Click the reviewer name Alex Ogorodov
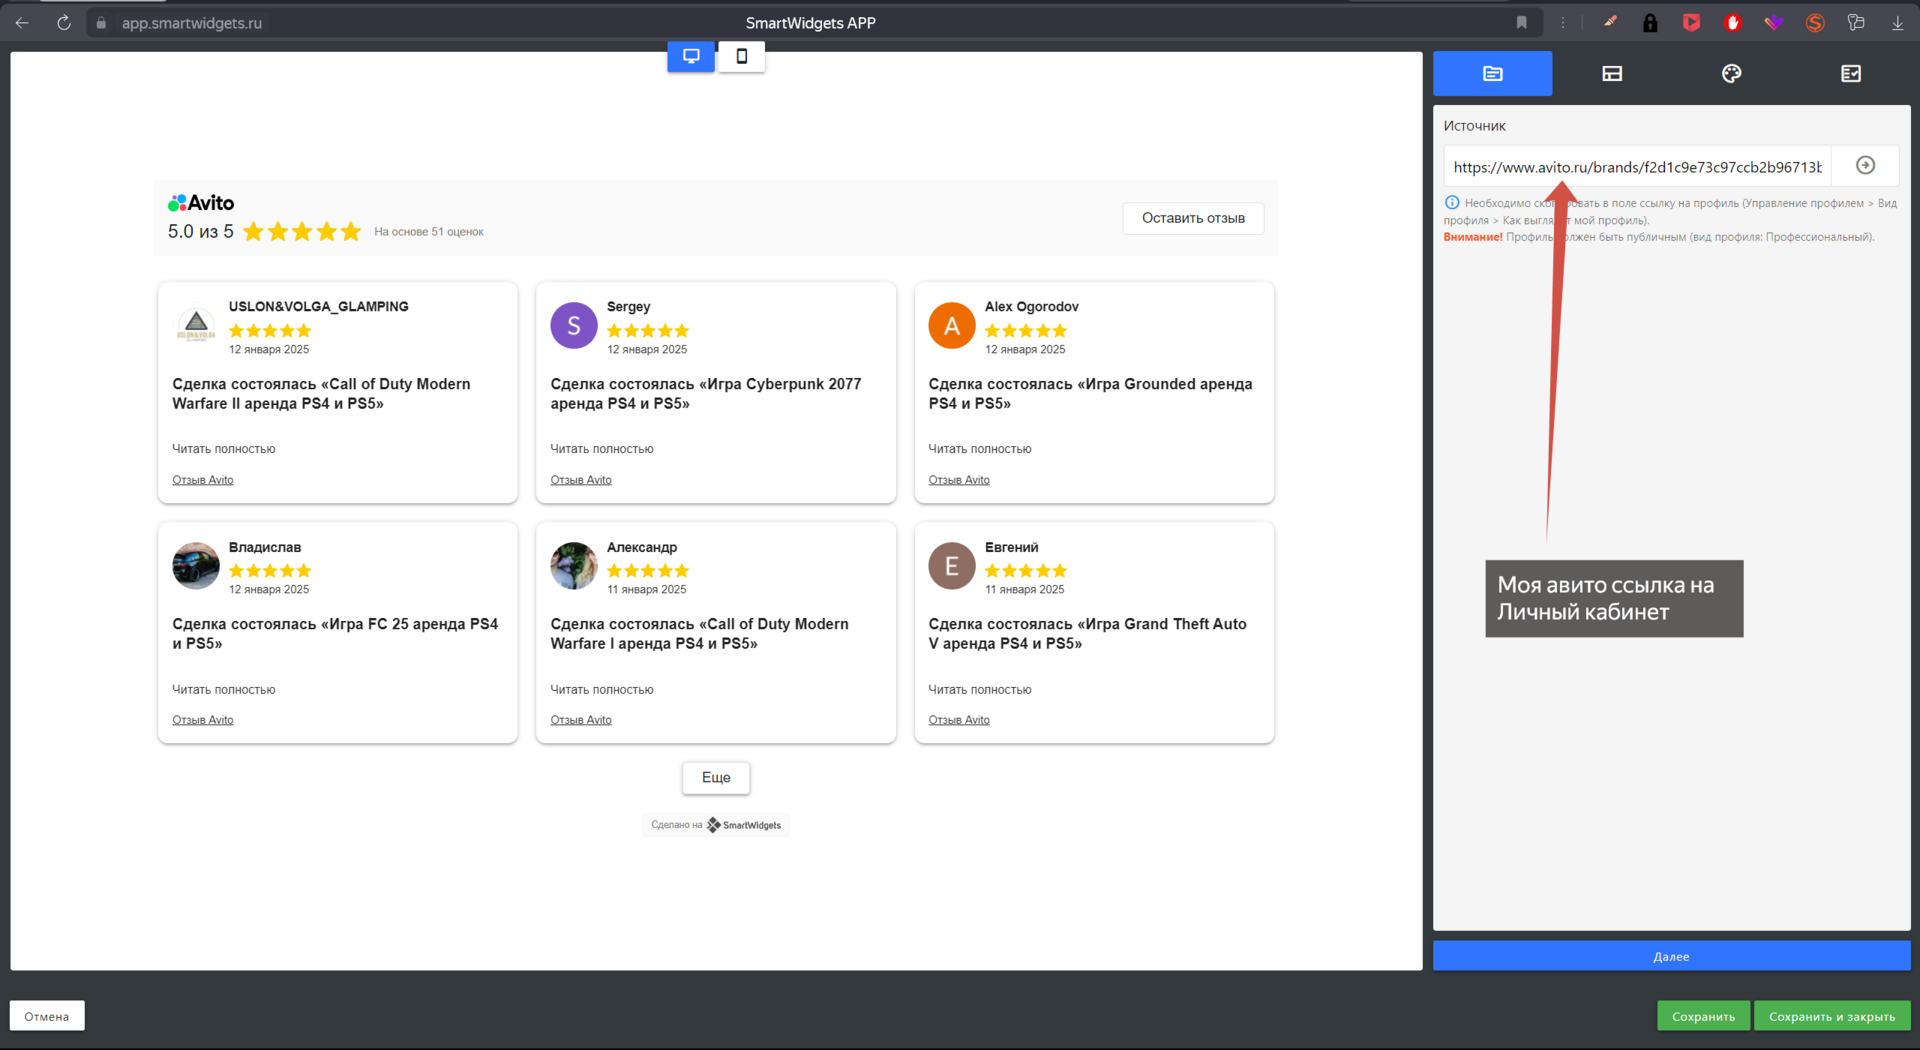The image size is (1920, 1050). tap(1031, 307)
